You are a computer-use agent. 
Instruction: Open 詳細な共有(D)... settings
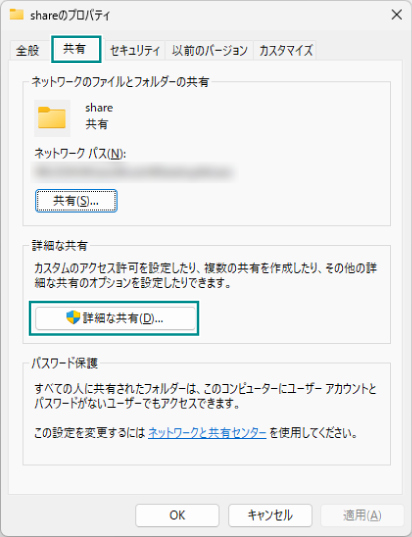(x=115, y=318)
